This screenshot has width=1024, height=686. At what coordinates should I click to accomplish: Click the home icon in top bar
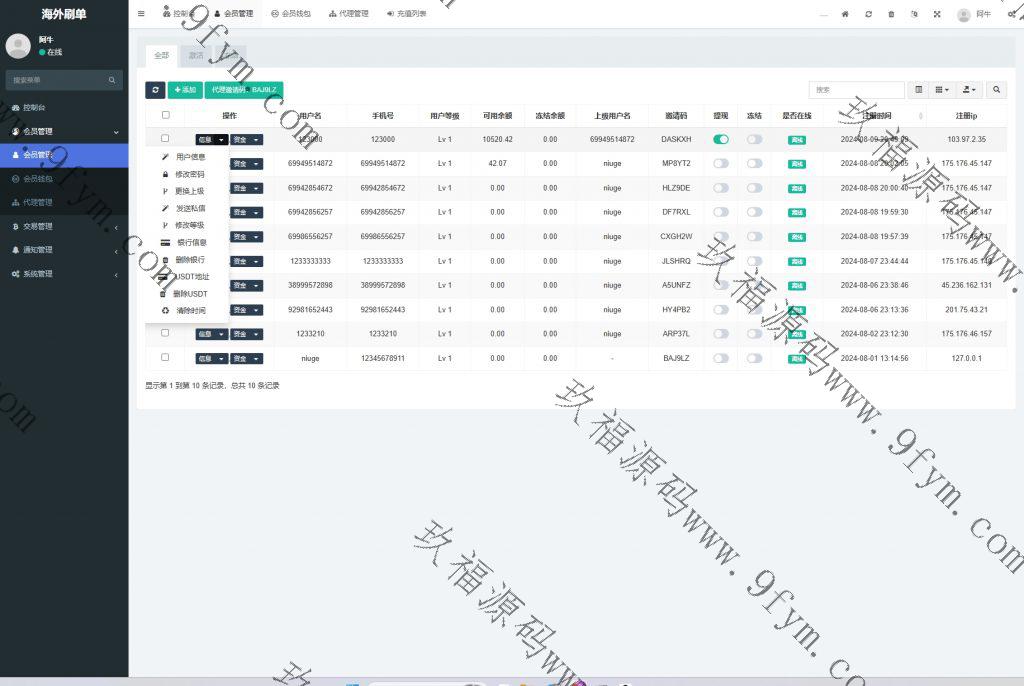[845, 14]
